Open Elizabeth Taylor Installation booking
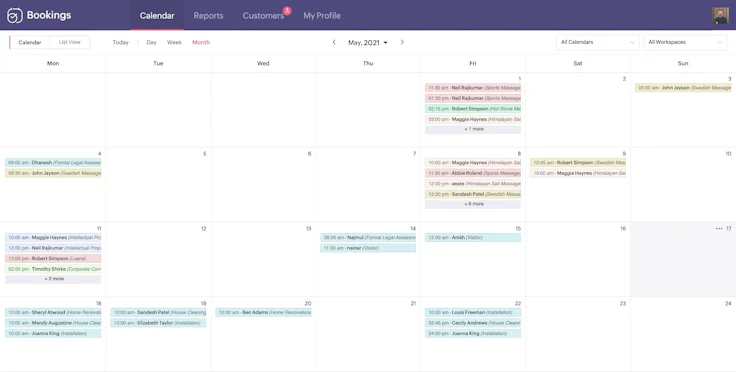This screenshot has height=372, width=736. 158,323
